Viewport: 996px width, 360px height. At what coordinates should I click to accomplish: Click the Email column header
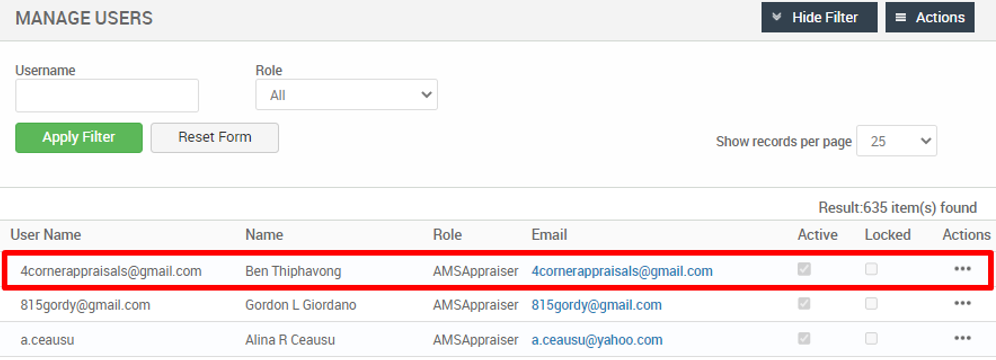[549, 235]
